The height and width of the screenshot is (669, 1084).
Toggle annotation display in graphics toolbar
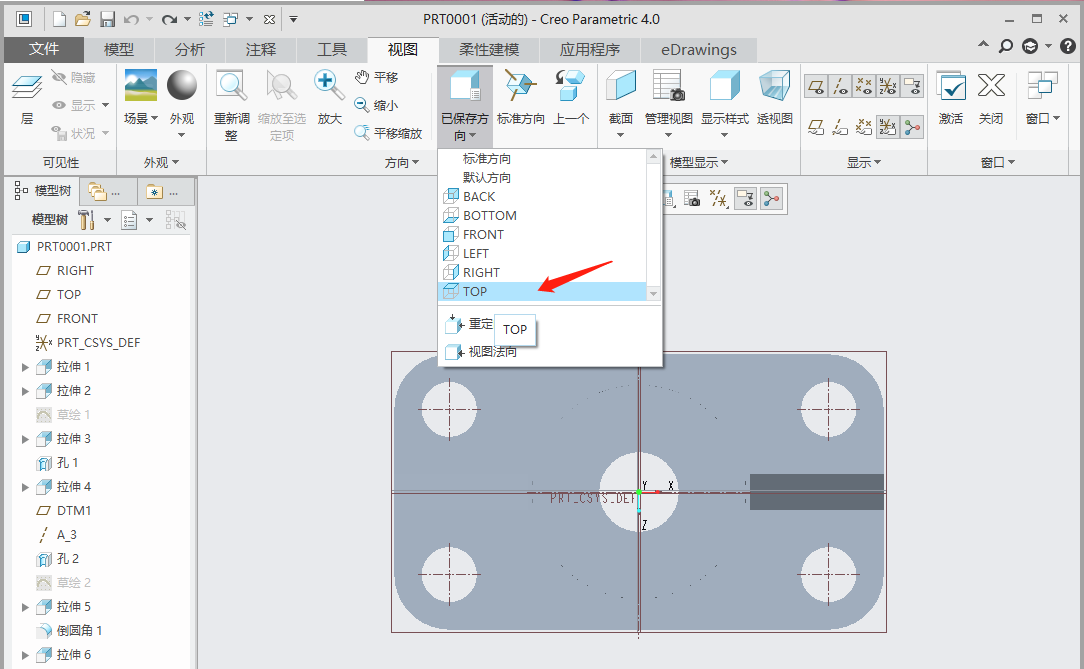point(745,200)
